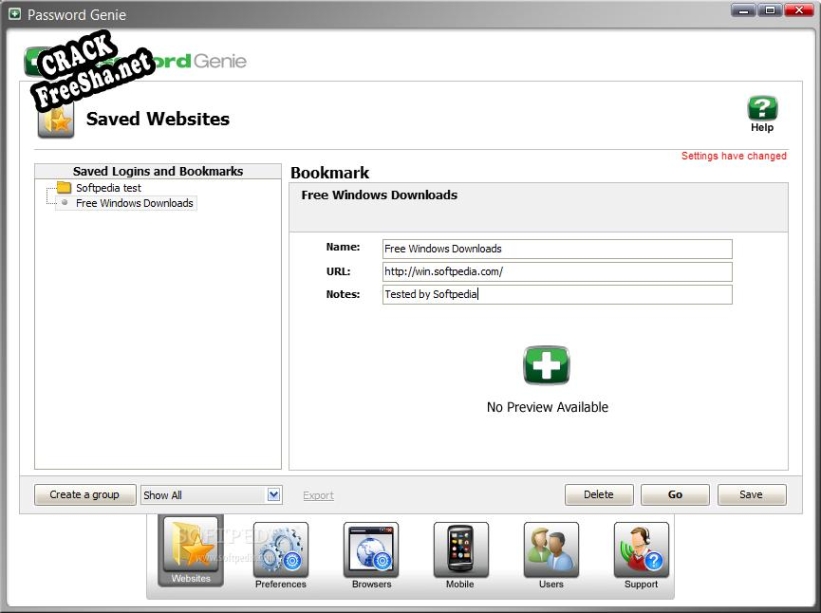Viewport: 821px width, 613px height.
Task: Click into the Notes text field
Action: click(x=557, y=295)
